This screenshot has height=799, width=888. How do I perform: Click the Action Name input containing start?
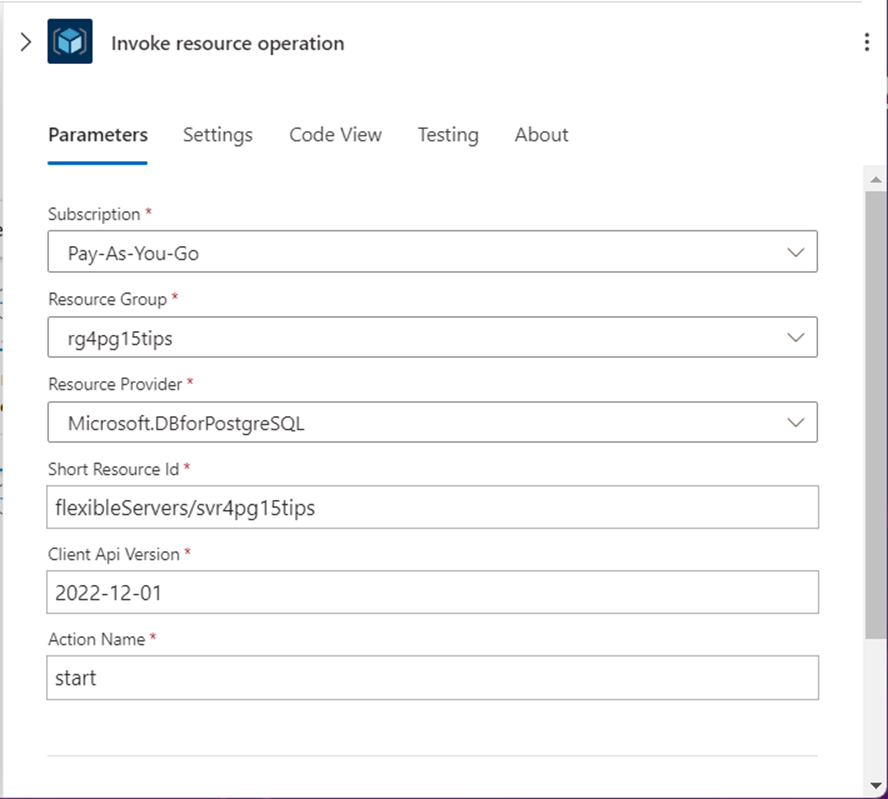click(x=432, y=678)
